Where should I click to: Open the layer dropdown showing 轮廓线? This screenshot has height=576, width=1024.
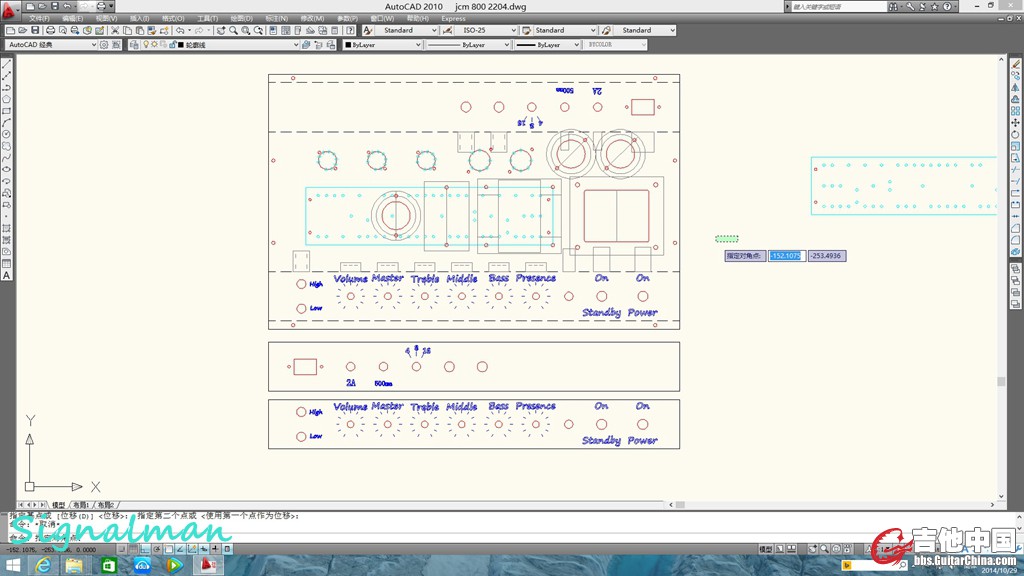click(x=238, y=45)
